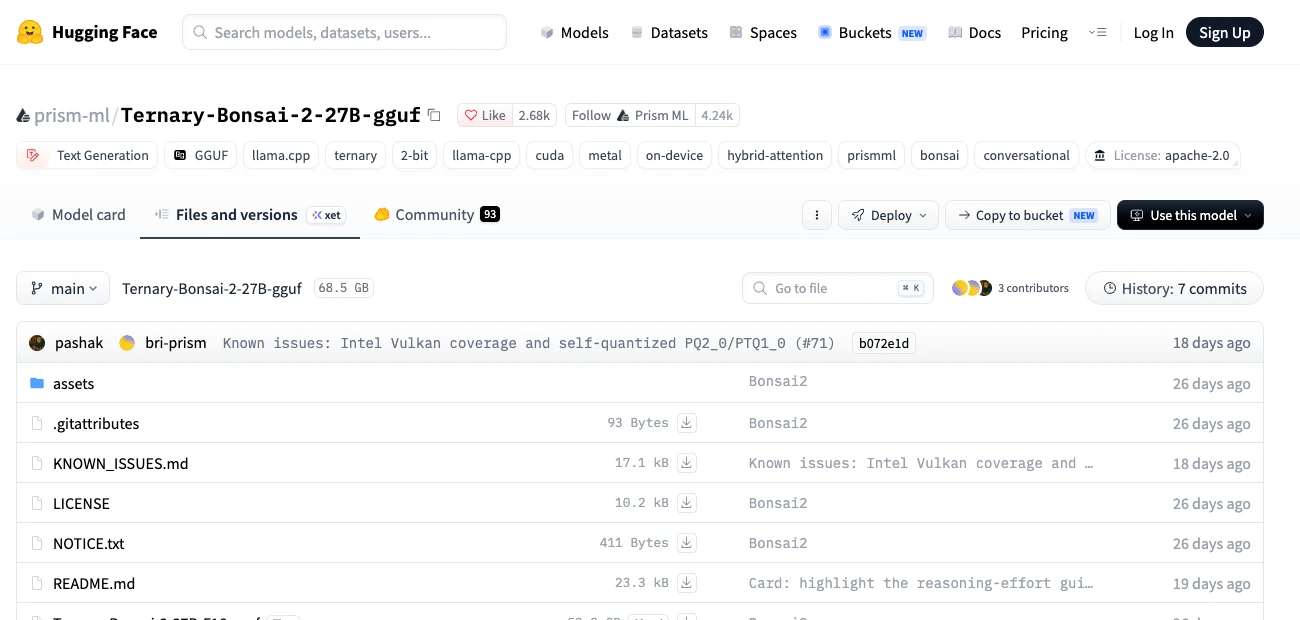1300x620 pixels.
Task: Click the Go to file search box
Action: [838, 288]
